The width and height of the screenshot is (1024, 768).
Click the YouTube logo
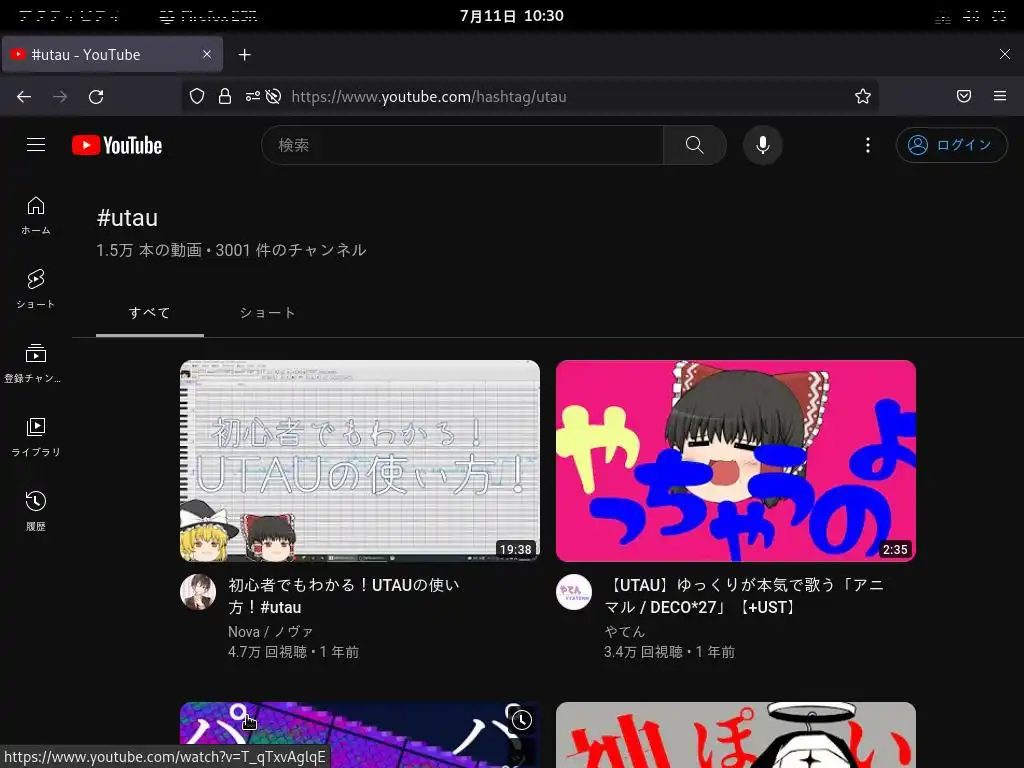point(117,145)
